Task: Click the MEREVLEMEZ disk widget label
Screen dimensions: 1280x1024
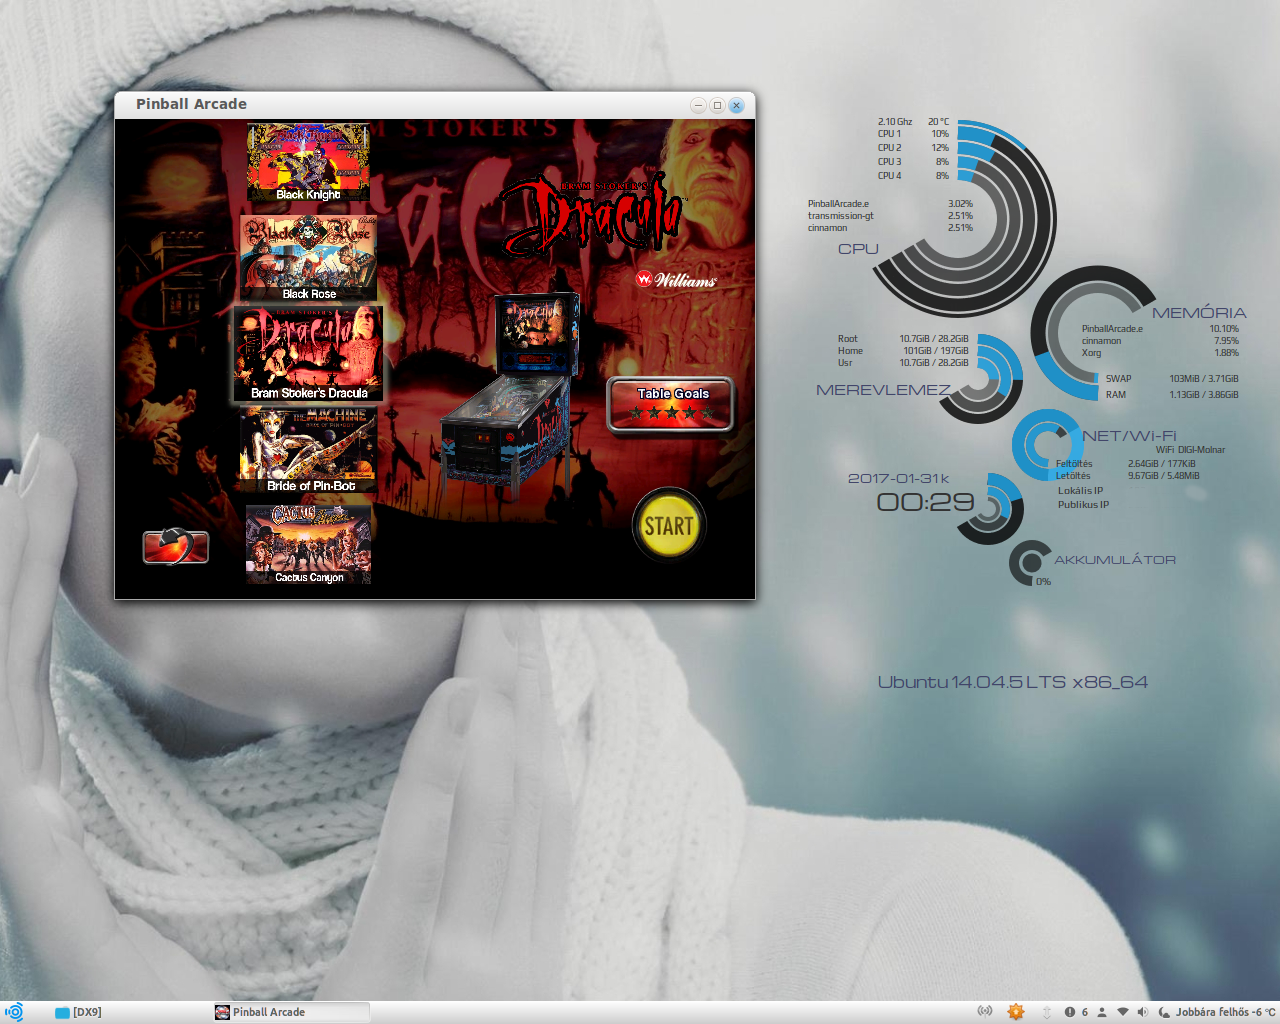Action: click(883, 390)
